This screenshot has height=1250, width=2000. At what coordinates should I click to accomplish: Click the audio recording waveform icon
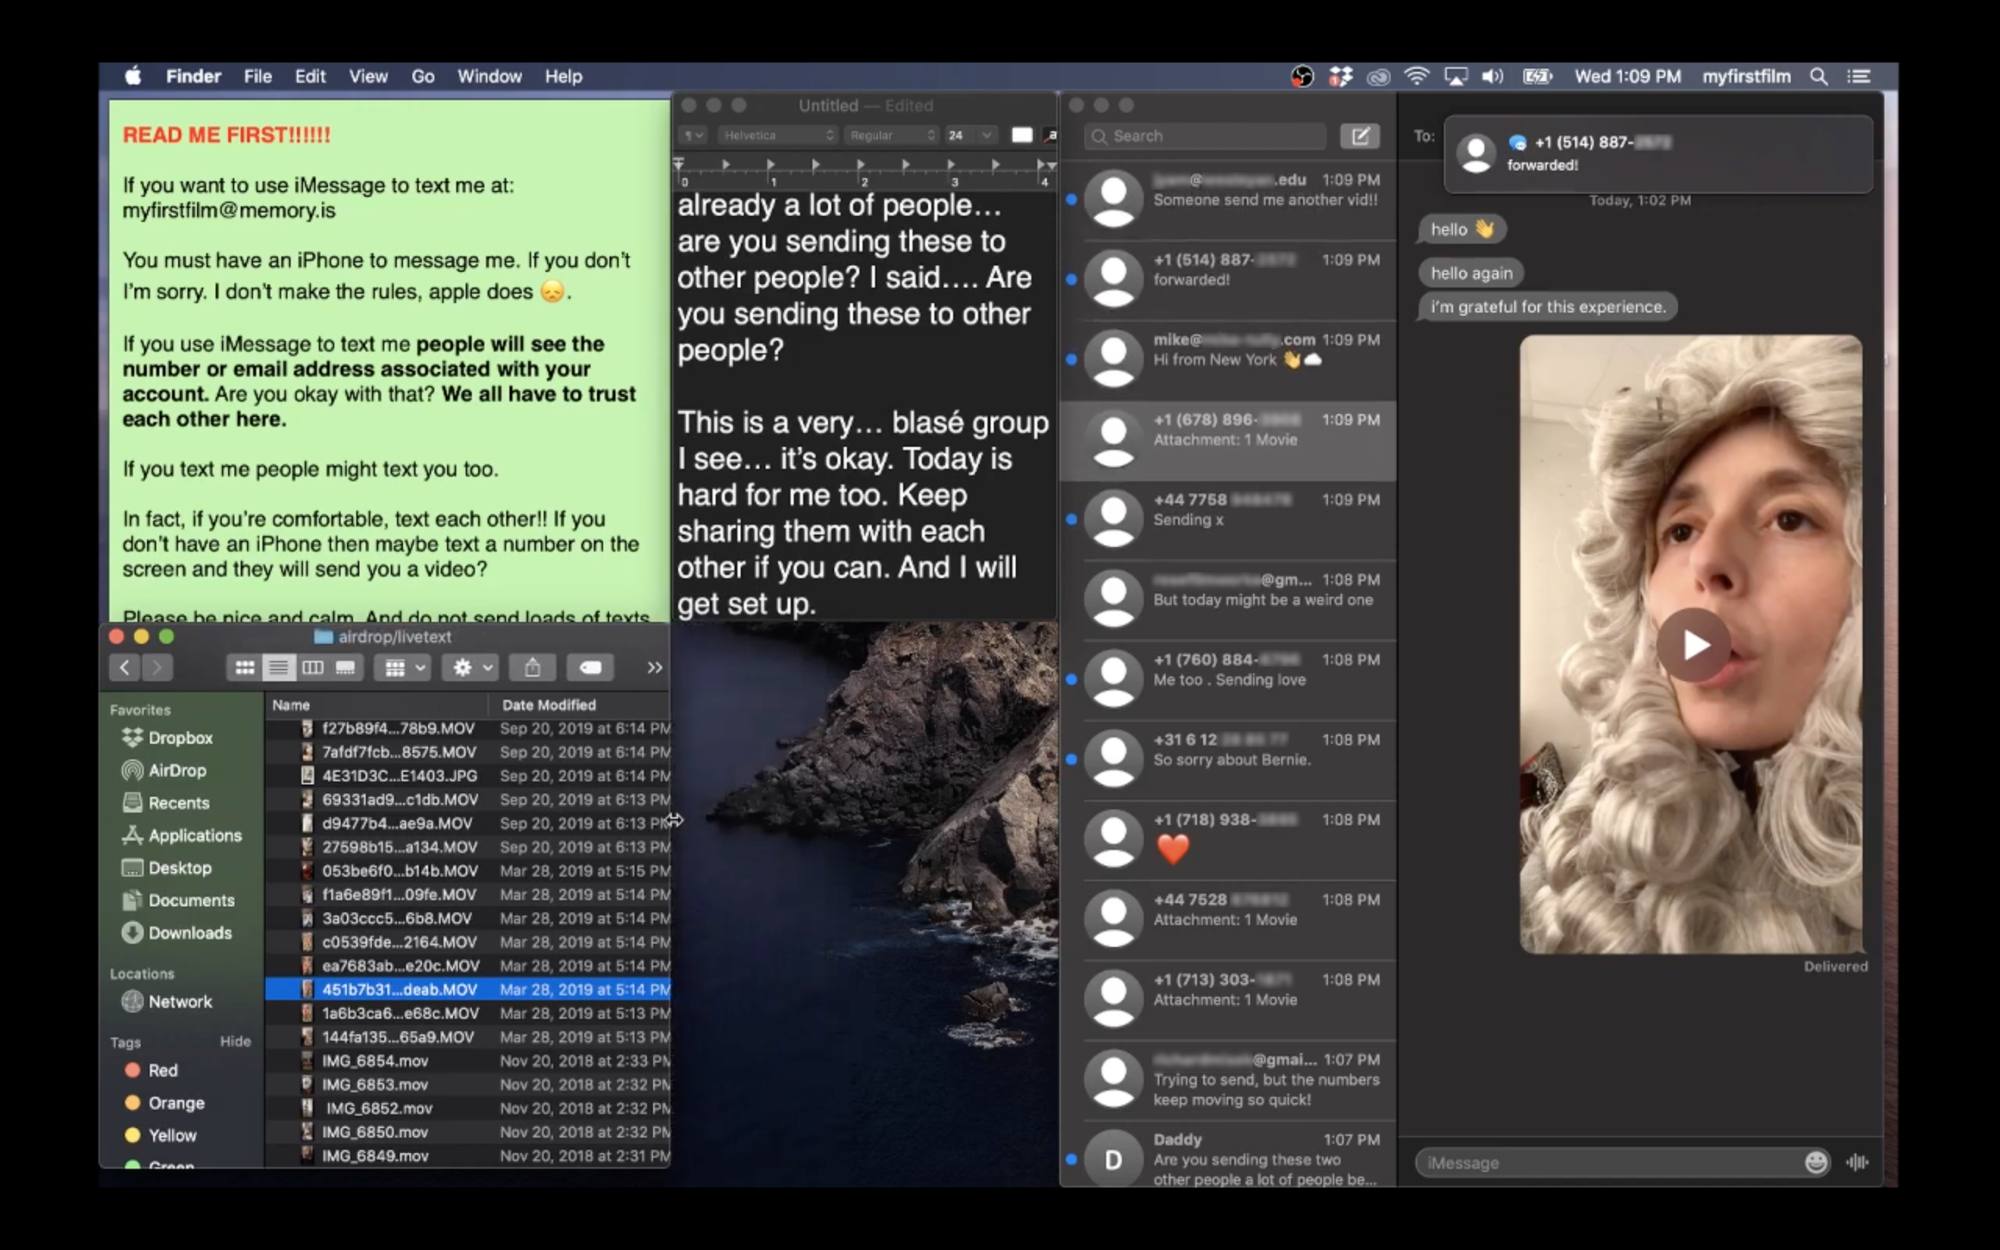point(1858,1162)
